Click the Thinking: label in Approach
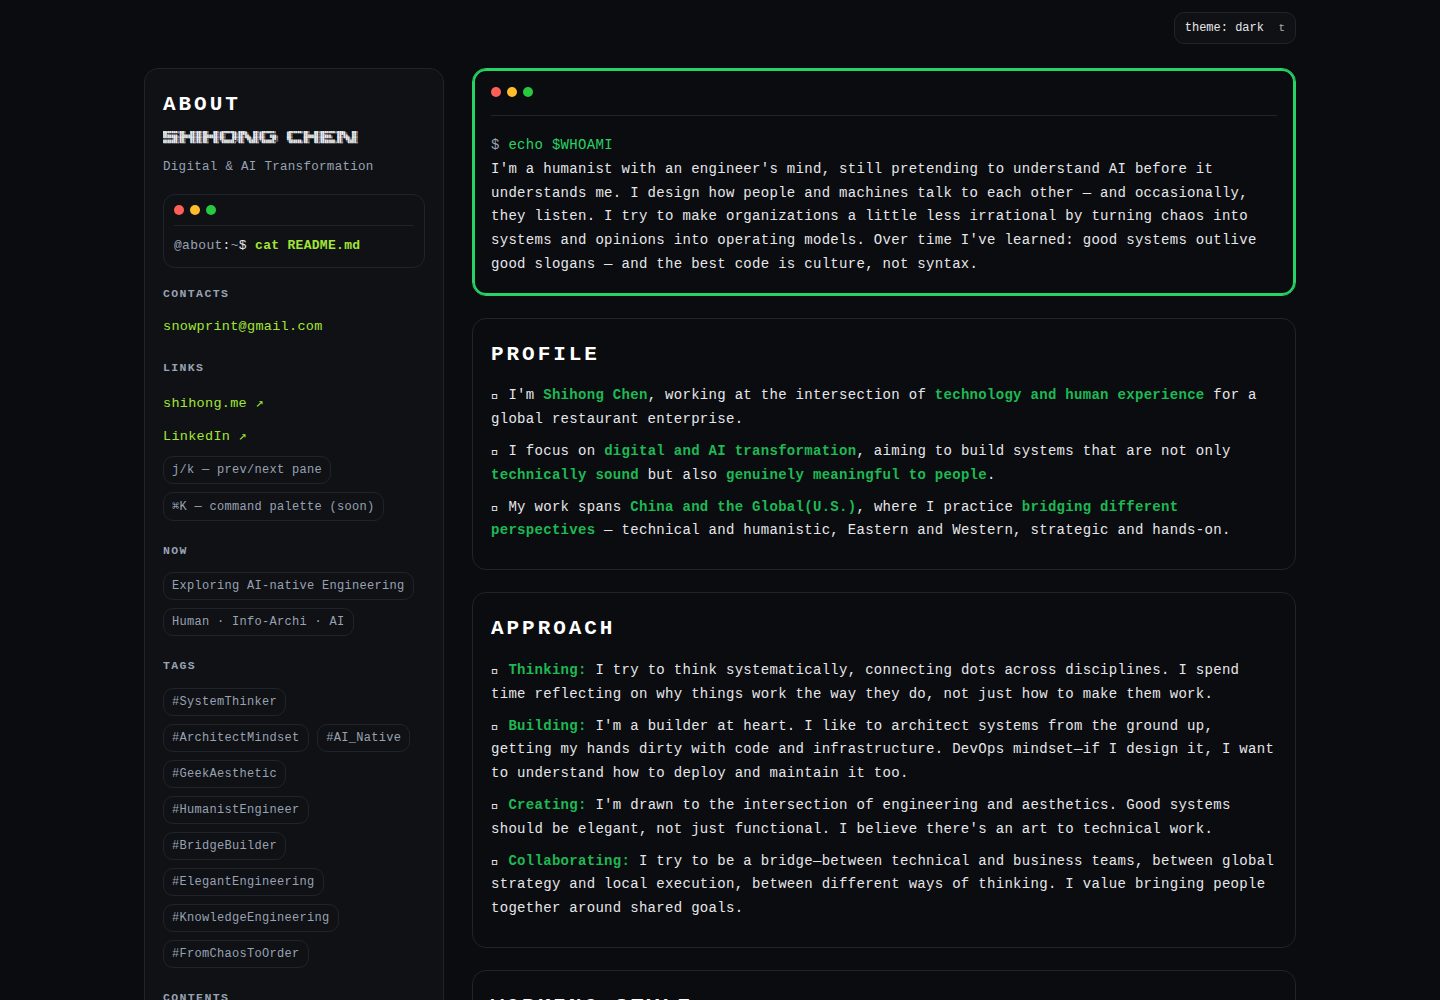Image resolution: width=1440 pixels, height=1000 pixels. point(547,670)
